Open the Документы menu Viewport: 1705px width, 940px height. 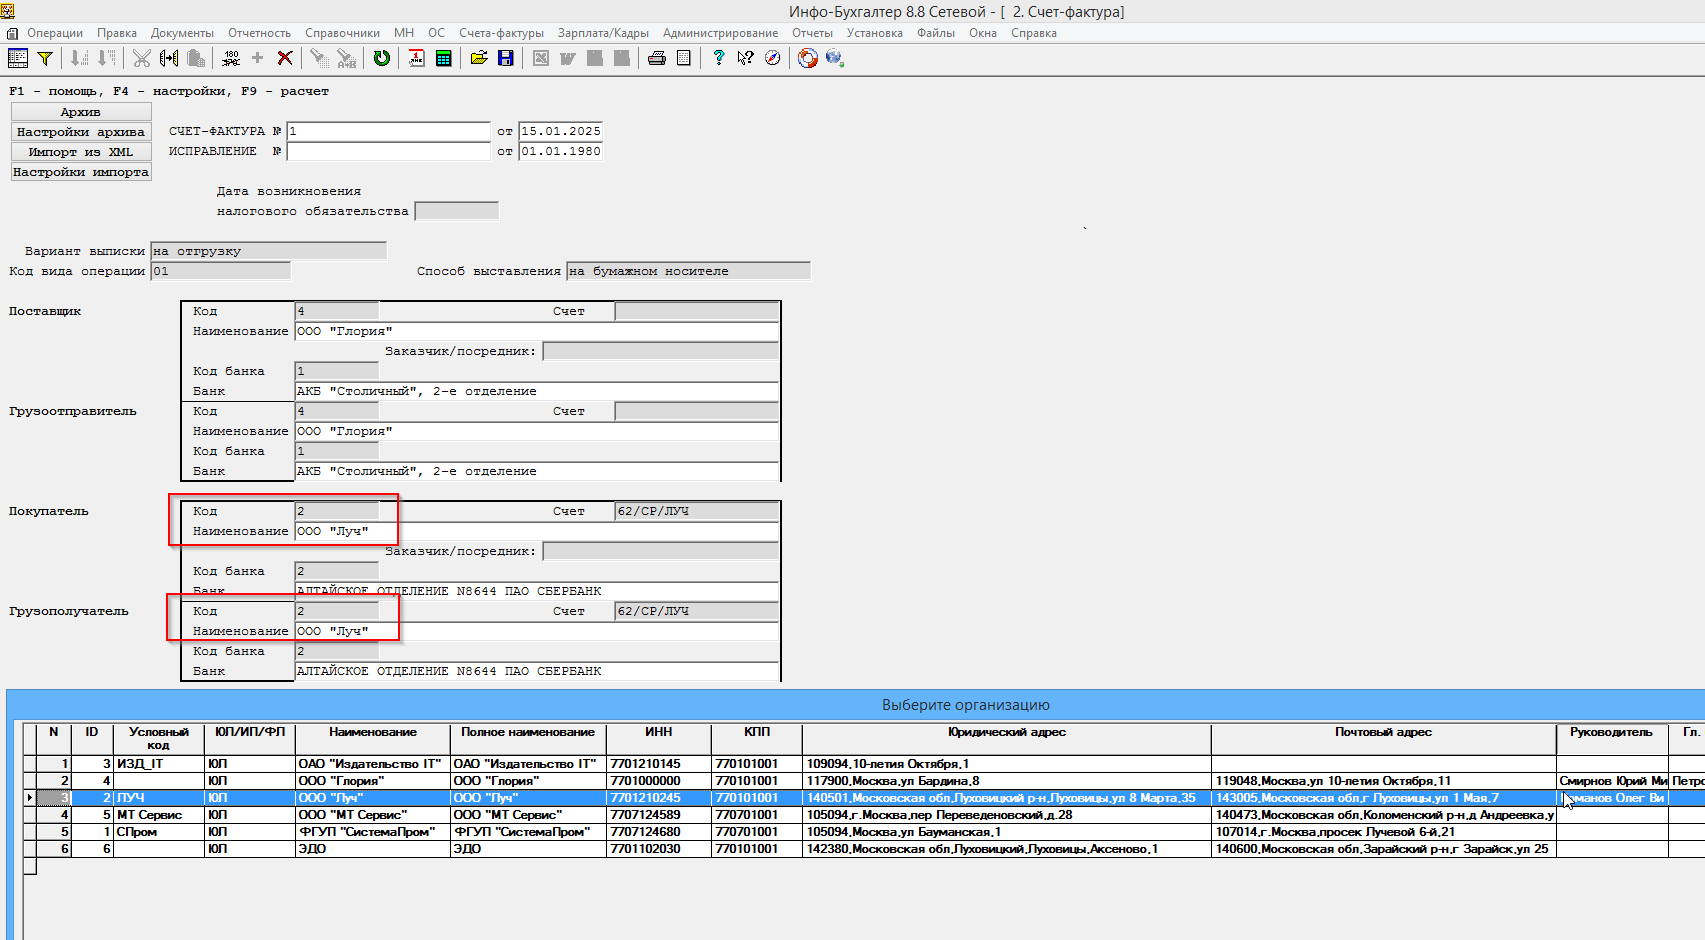[182, 33]
